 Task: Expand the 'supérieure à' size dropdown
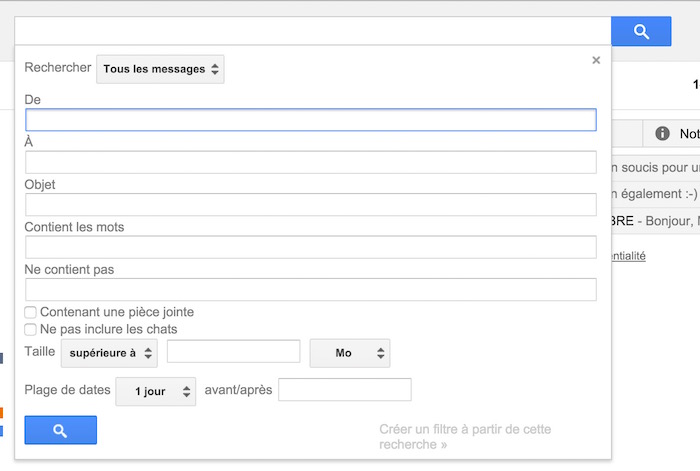tap(109, 353)
